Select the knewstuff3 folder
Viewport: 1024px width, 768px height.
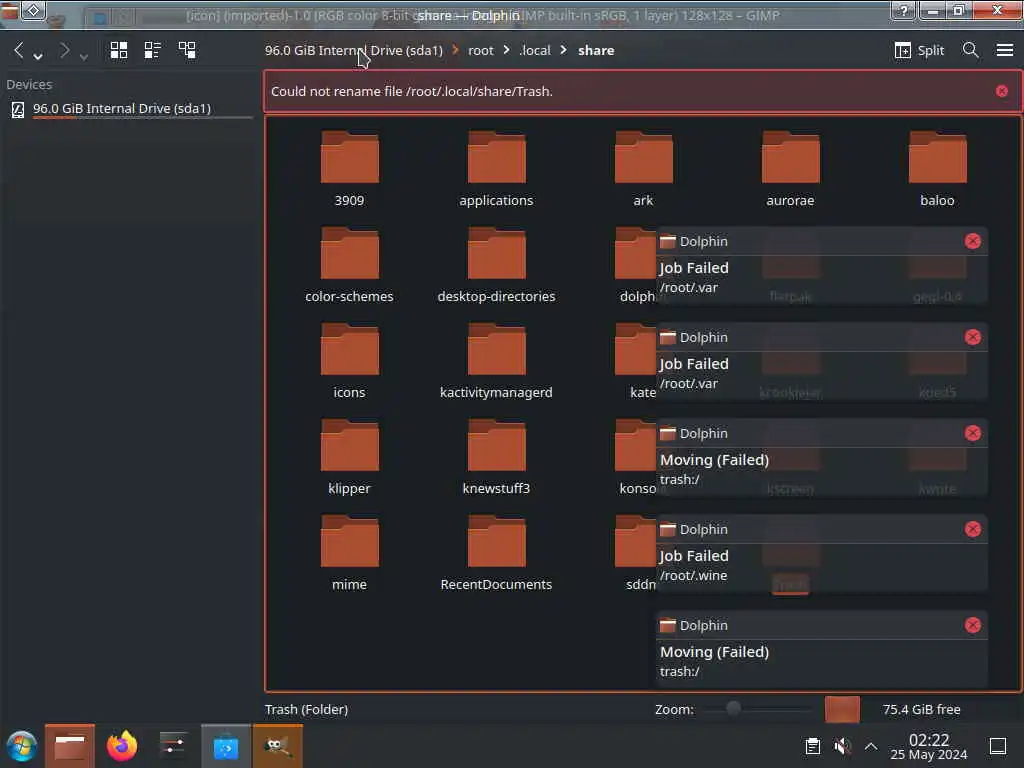pos(496,457)
